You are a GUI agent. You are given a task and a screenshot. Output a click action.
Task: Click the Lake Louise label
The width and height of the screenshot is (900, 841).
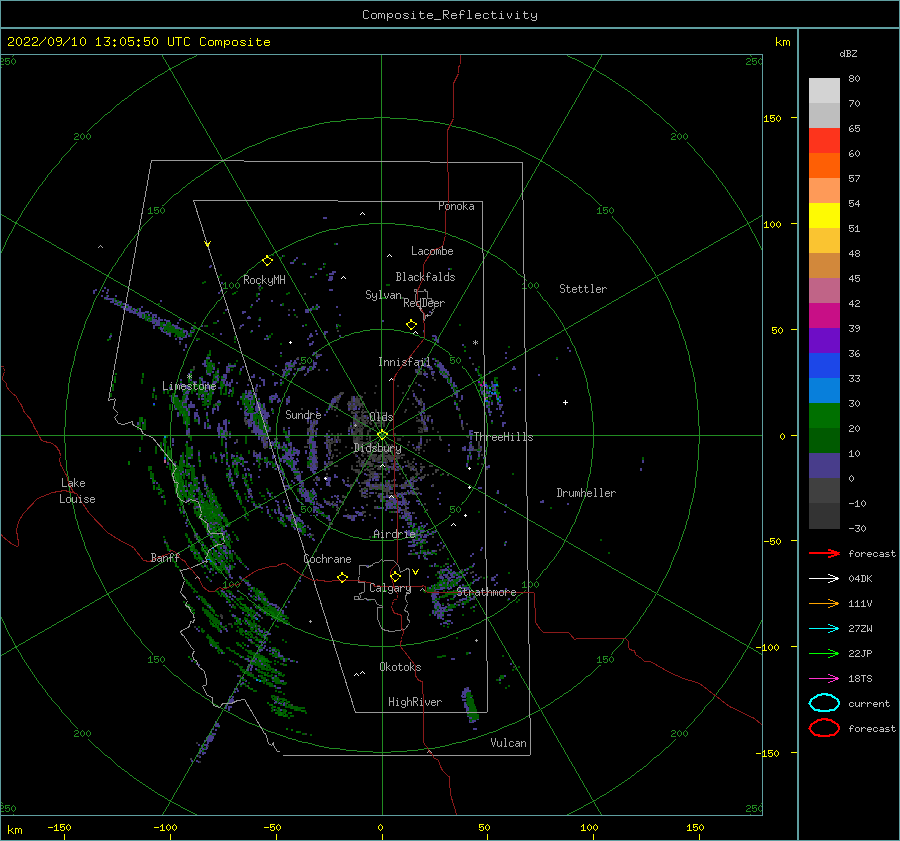coord(77,491)
